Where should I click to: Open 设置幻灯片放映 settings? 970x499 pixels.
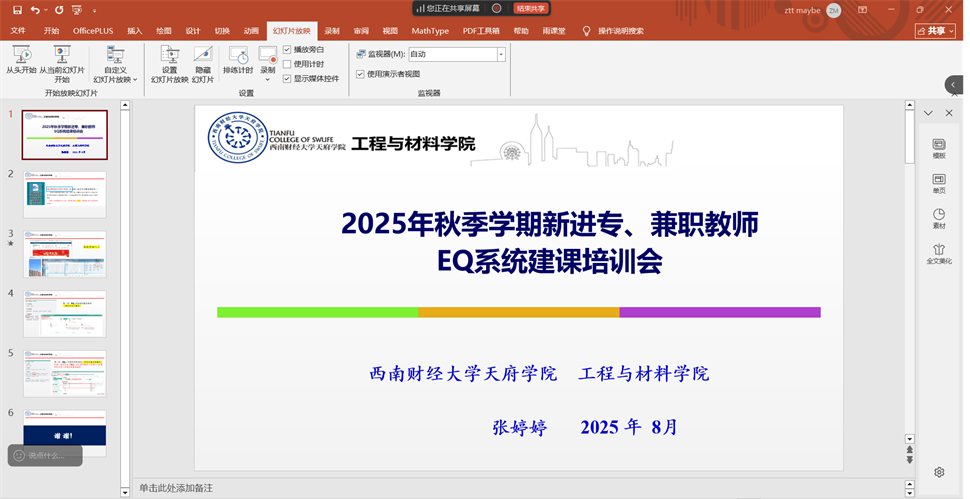pos(169,56)
